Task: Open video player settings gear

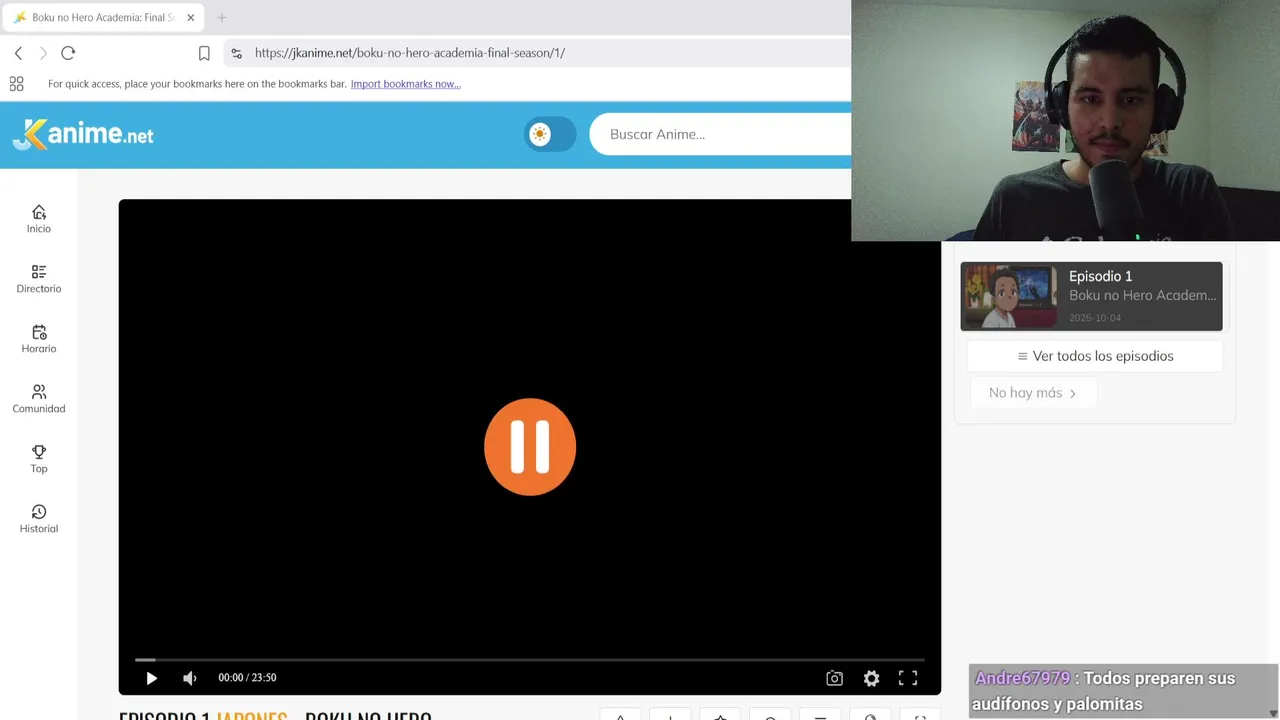Action: (871, 678)
